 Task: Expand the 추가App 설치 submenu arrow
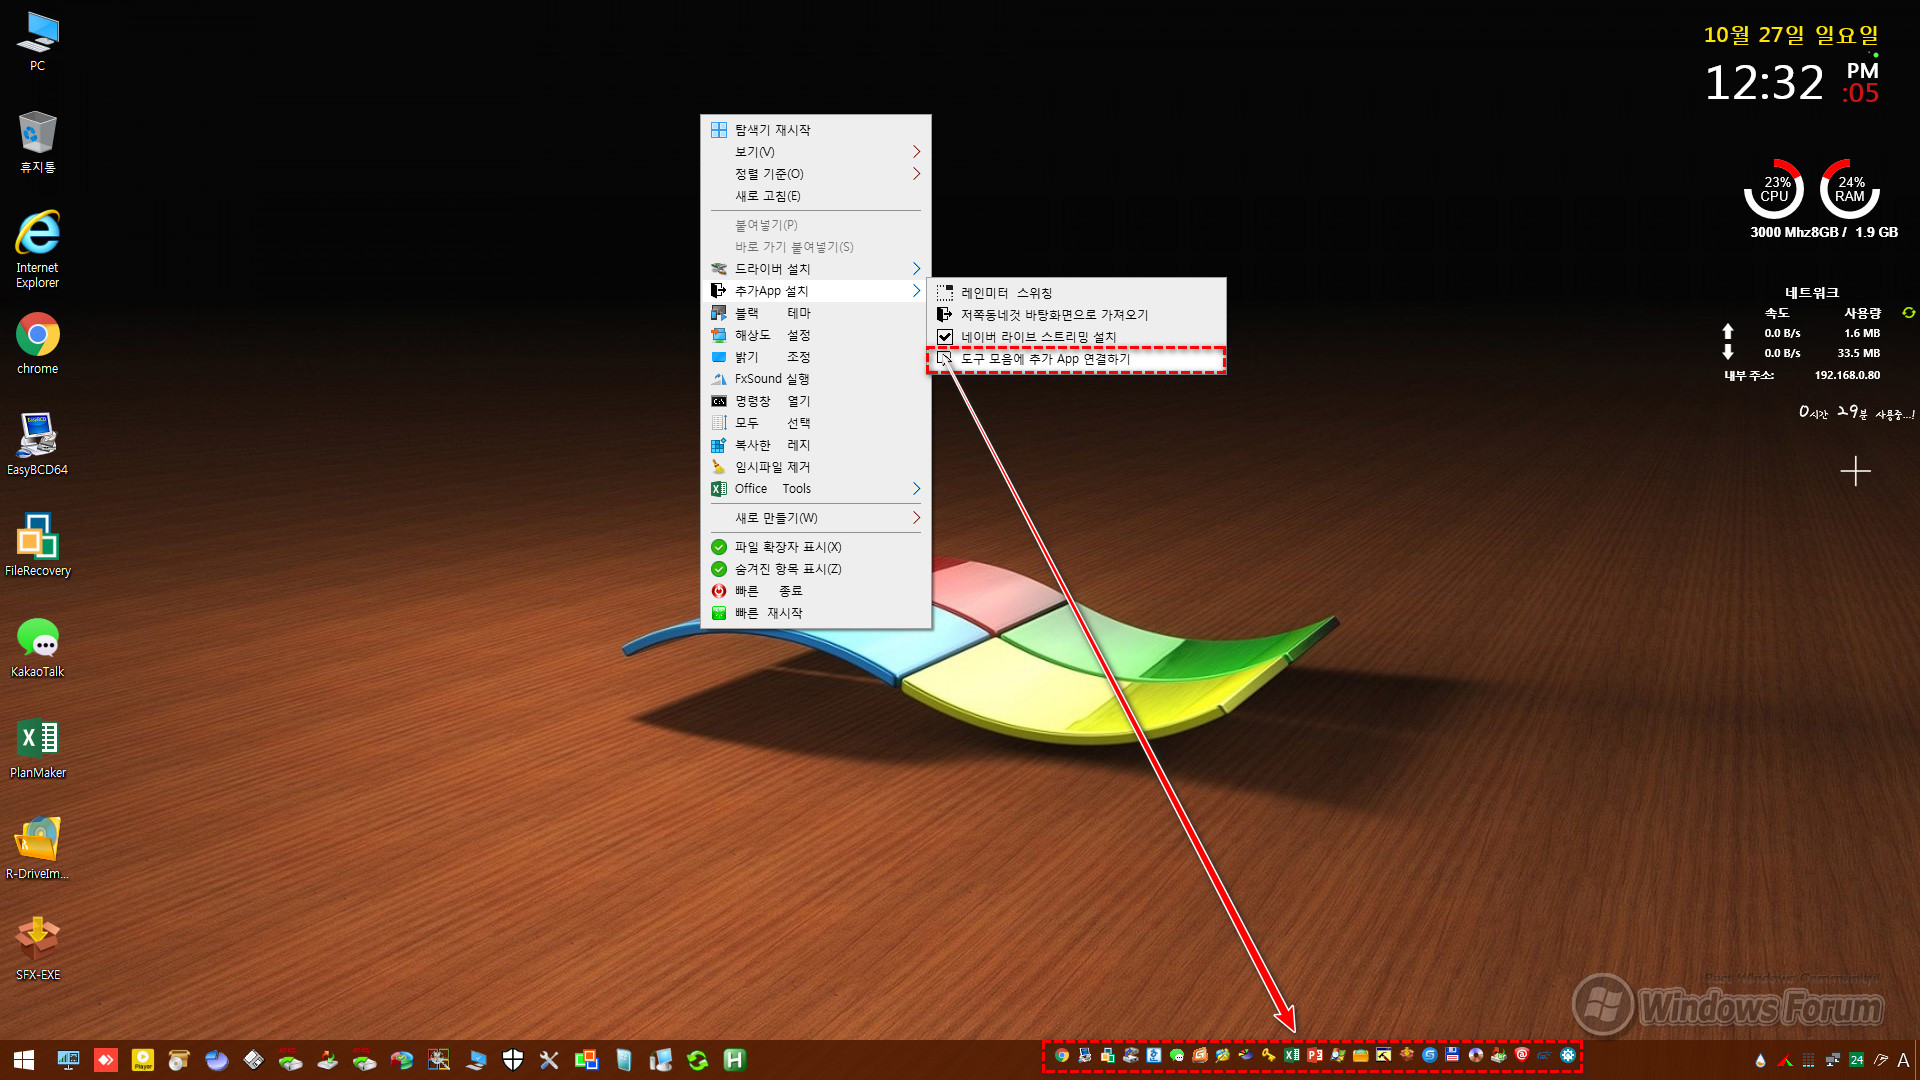point(916,291)
